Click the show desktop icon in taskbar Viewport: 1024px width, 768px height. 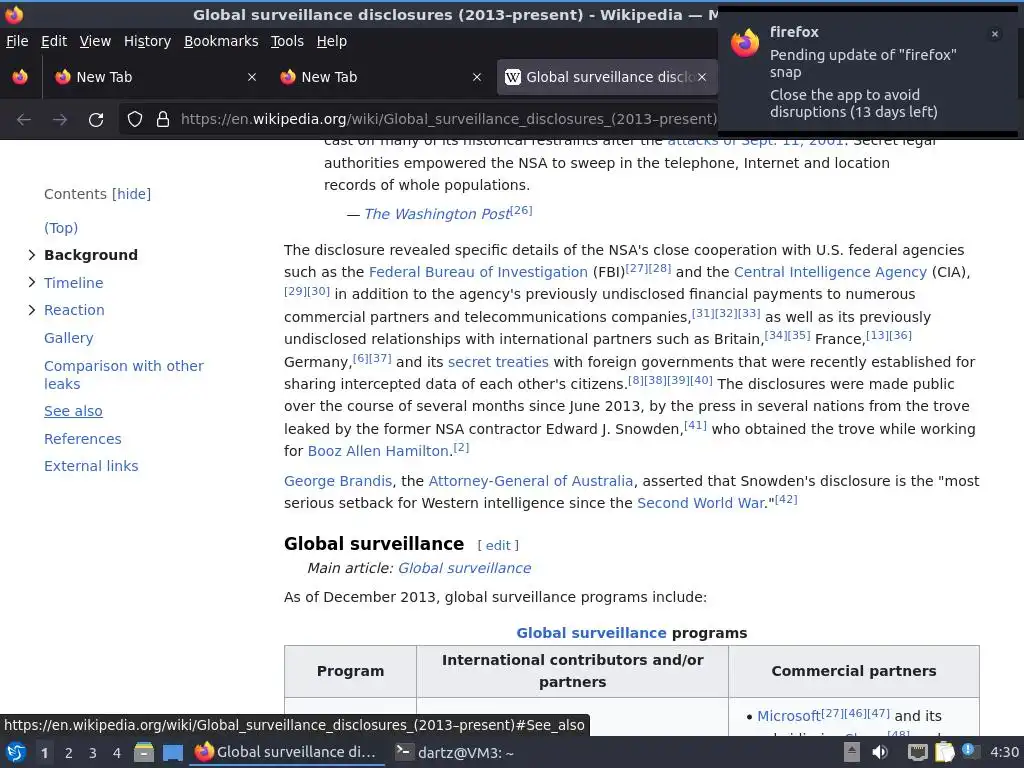172,752
